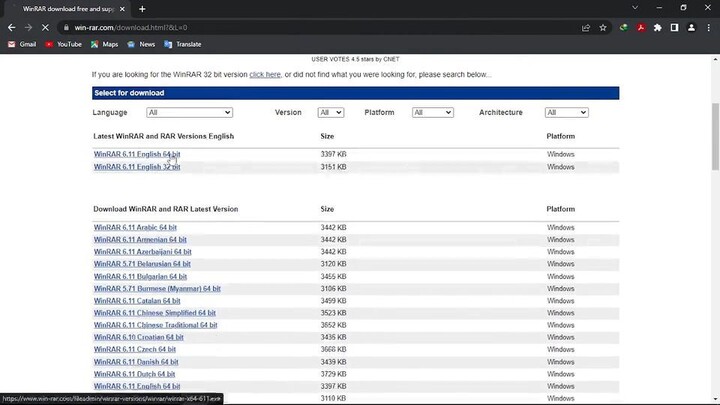Download WinRAR 5.71 Burmese (Myanmar) 64 bit

(157, 288)
